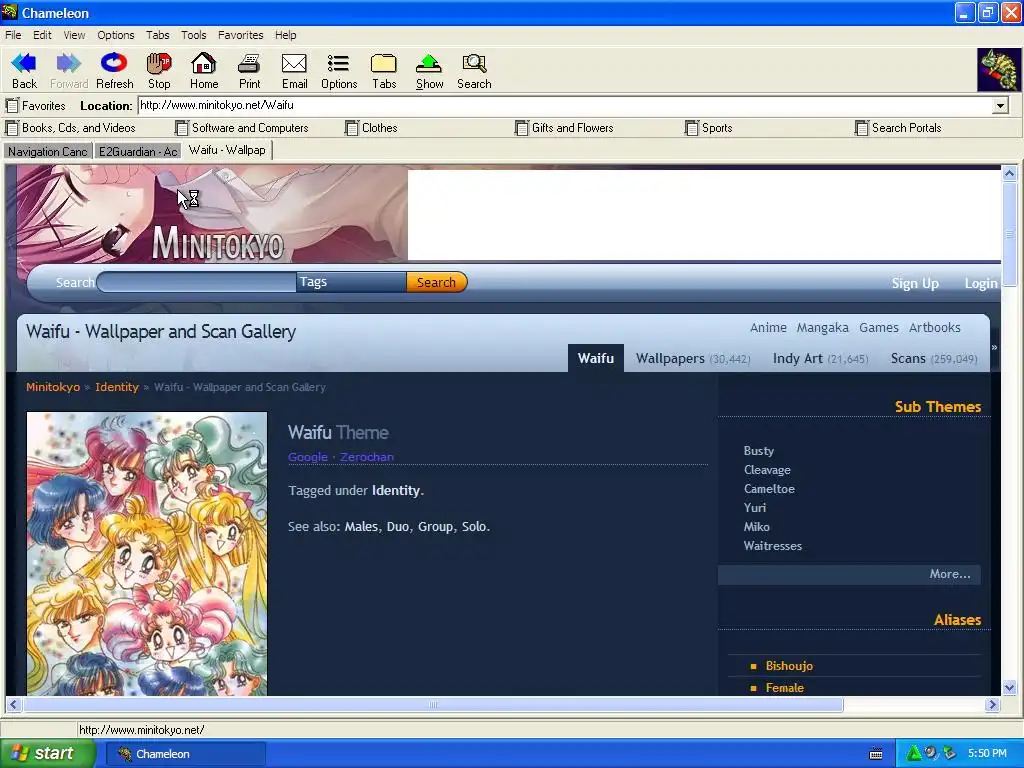This screenshot has width=1024, height=768.
Task: Open the Zerochan link
Action: click(366, 457)
